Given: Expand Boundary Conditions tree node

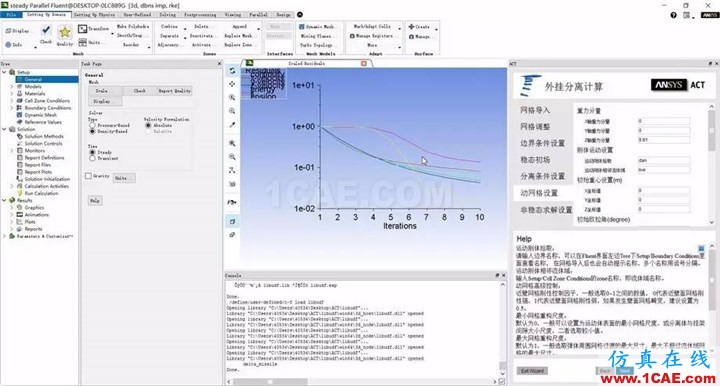Looking at the screenshot, I should coord(12,108).
